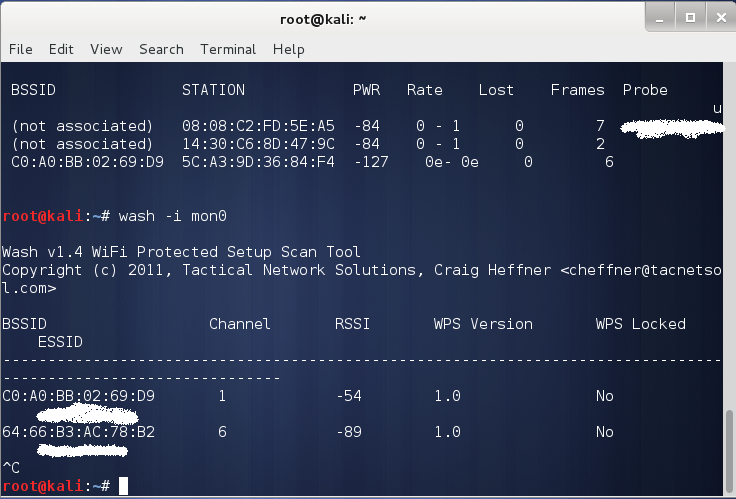Click WPS Locked 'No' for C0:A0:BB:02:69:D9
The height and width of the screenshot is (499, 736).
[605, 396]
